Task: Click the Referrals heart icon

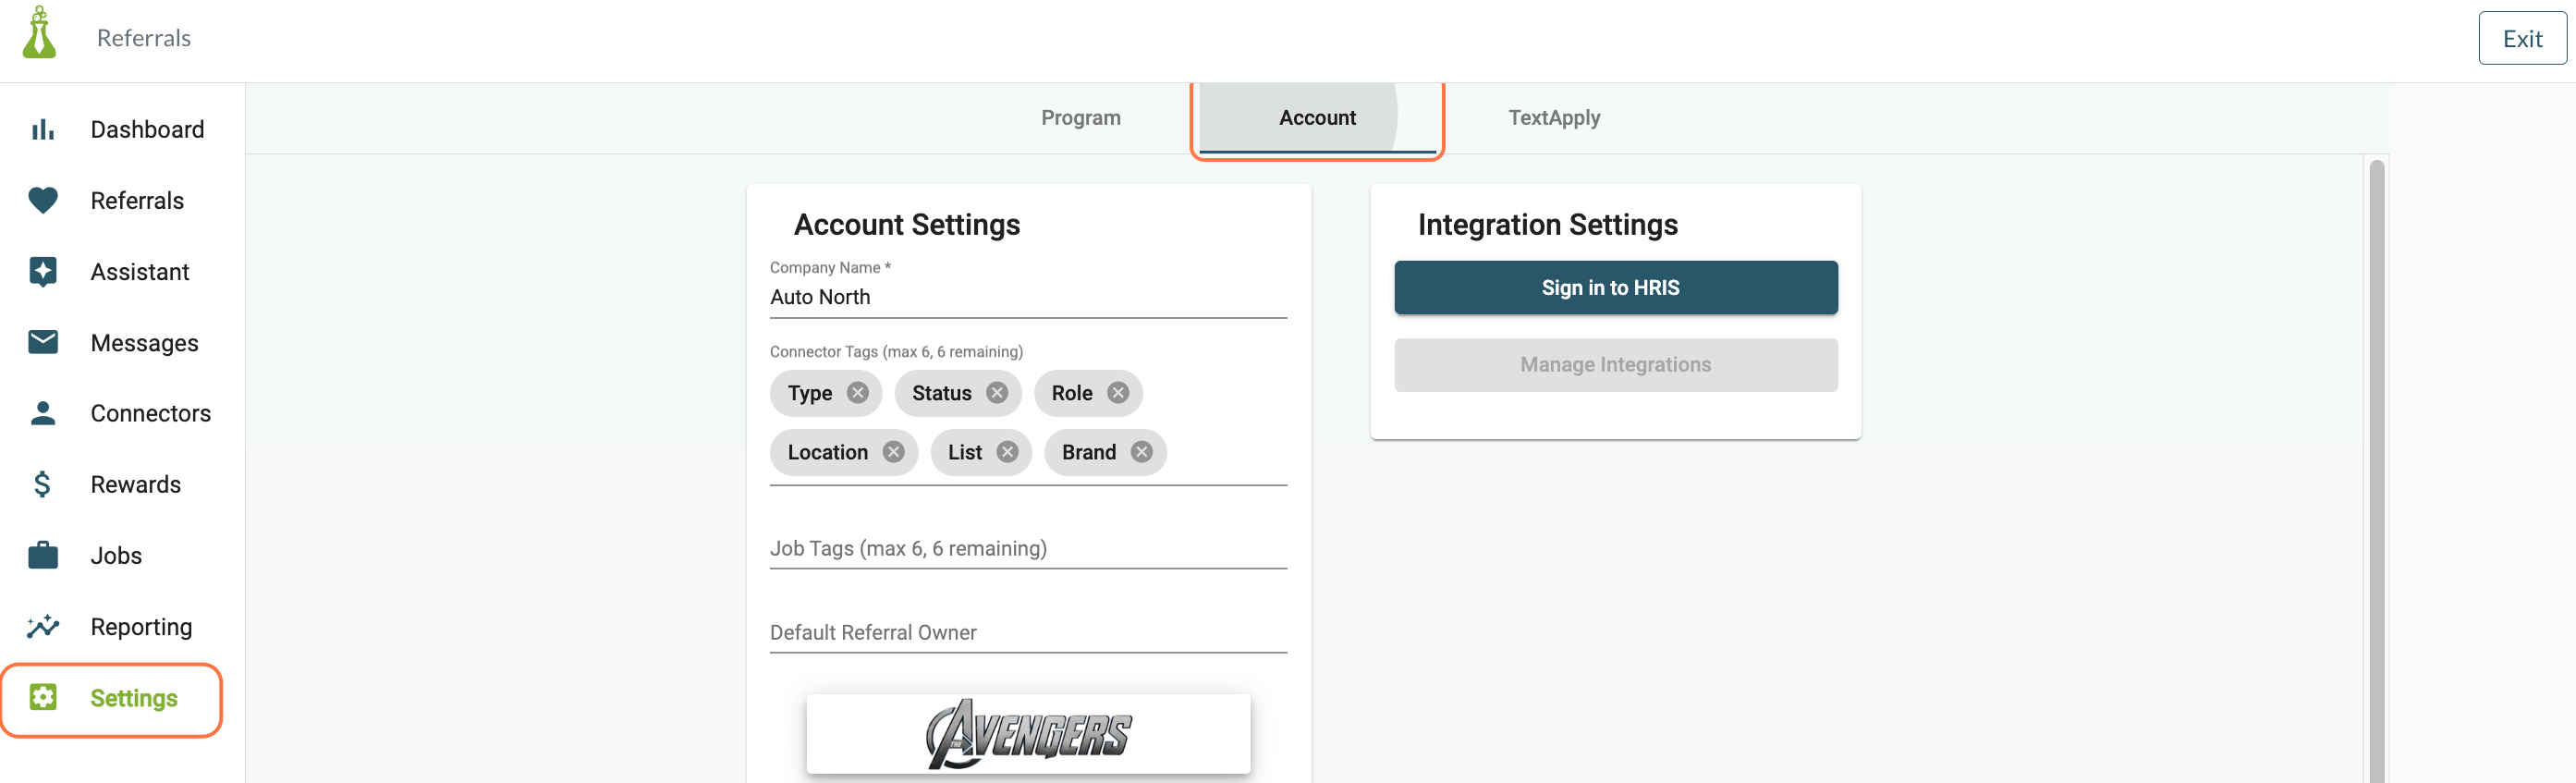Action: click(x=43, y=201)
